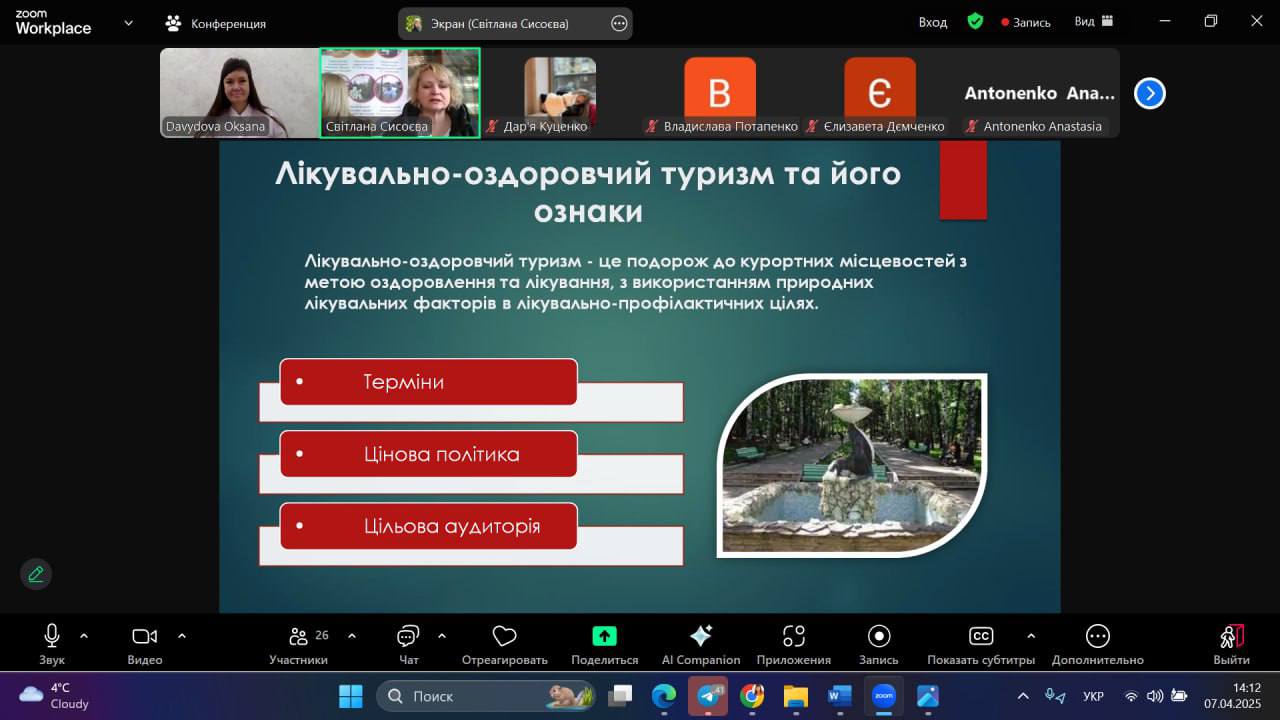This screenshot has height=720, width=1280.
Task: Open the Zoom Workplace dropdown chevron
Action: tap(128, 22)
